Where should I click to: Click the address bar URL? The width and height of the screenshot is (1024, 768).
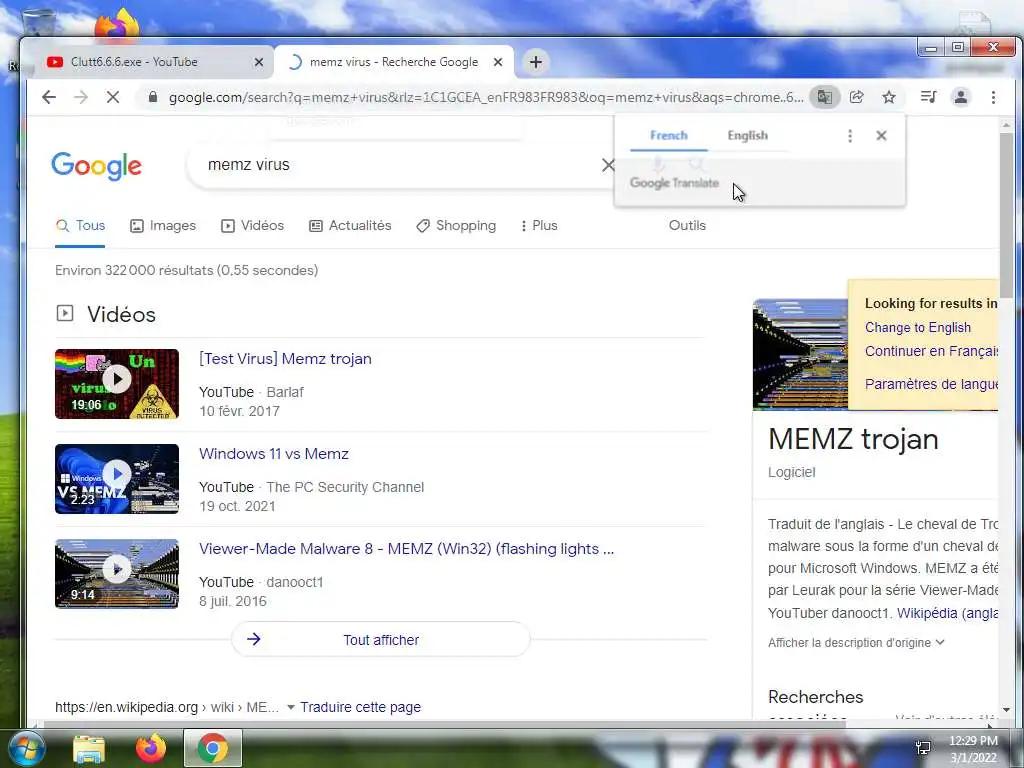pos(486,97)
